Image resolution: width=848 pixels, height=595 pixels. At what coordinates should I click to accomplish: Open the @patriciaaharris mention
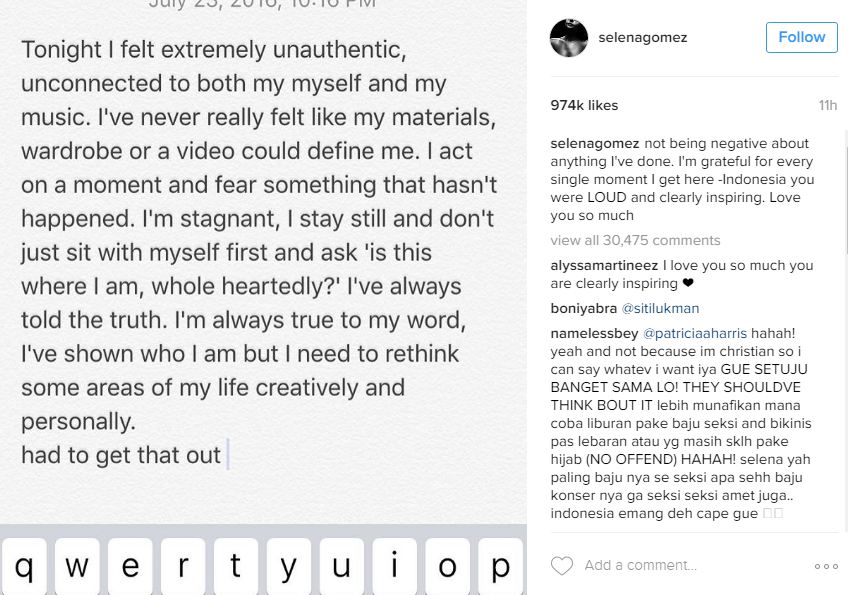pyautogui.click(x=694, y=334)
